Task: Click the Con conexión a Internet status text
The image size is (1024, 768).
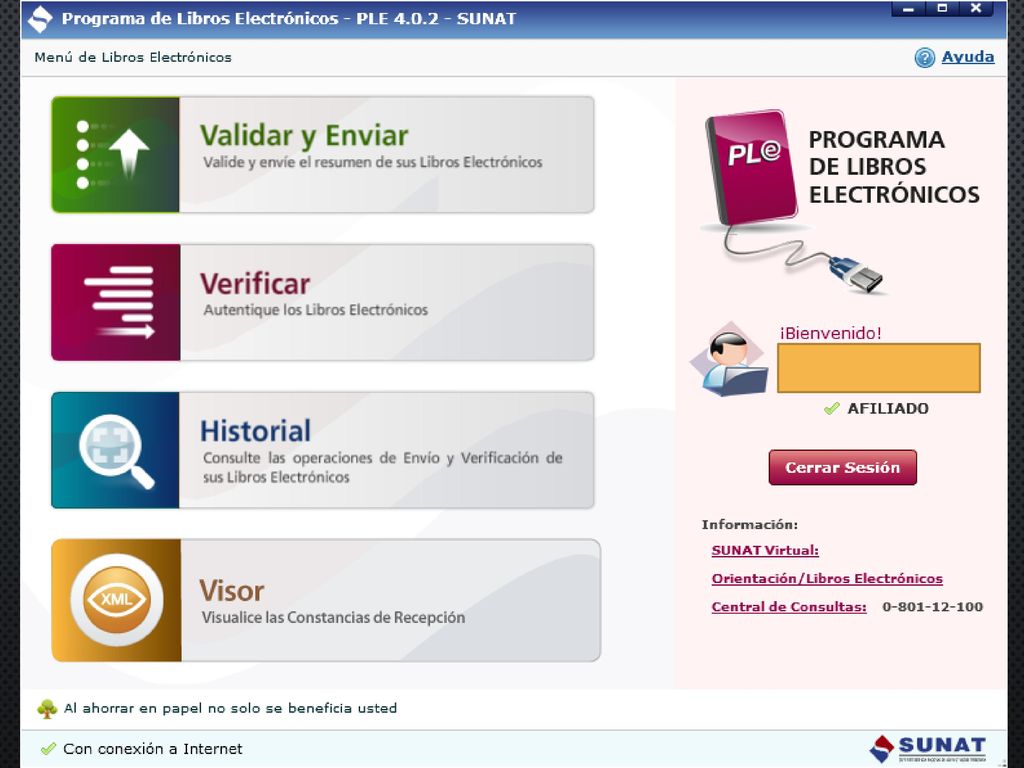Action: pyautogui.click(x=153, y=749)
